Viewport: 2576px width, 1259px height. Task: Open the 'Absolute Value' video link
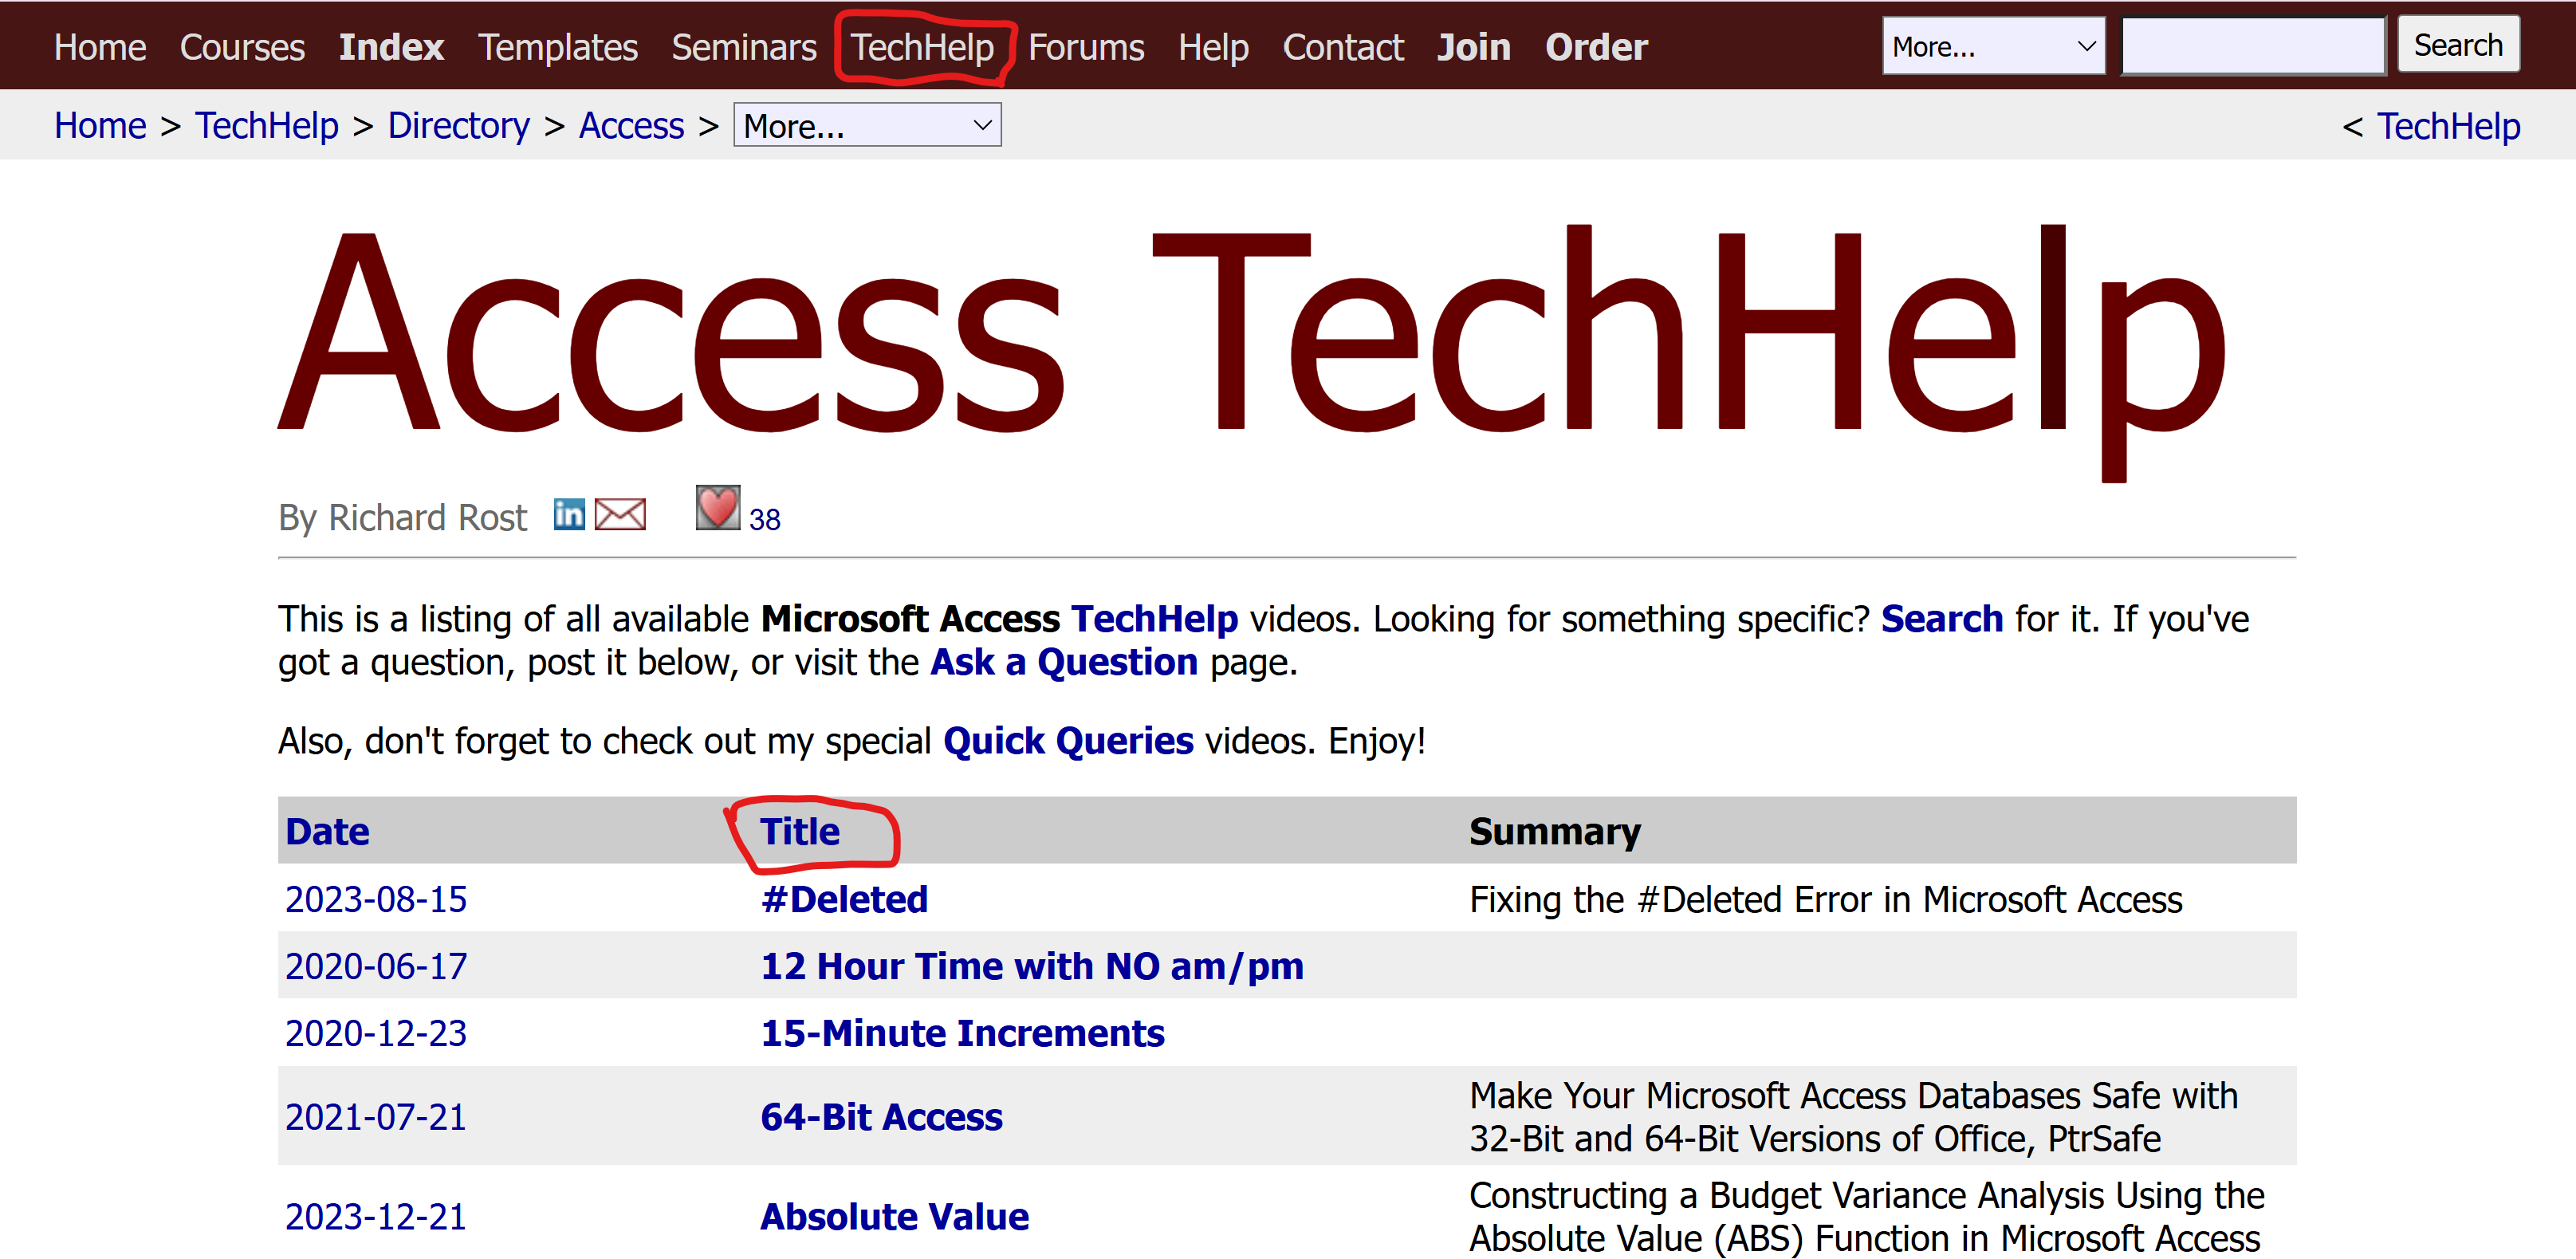tap(894, 1216)
